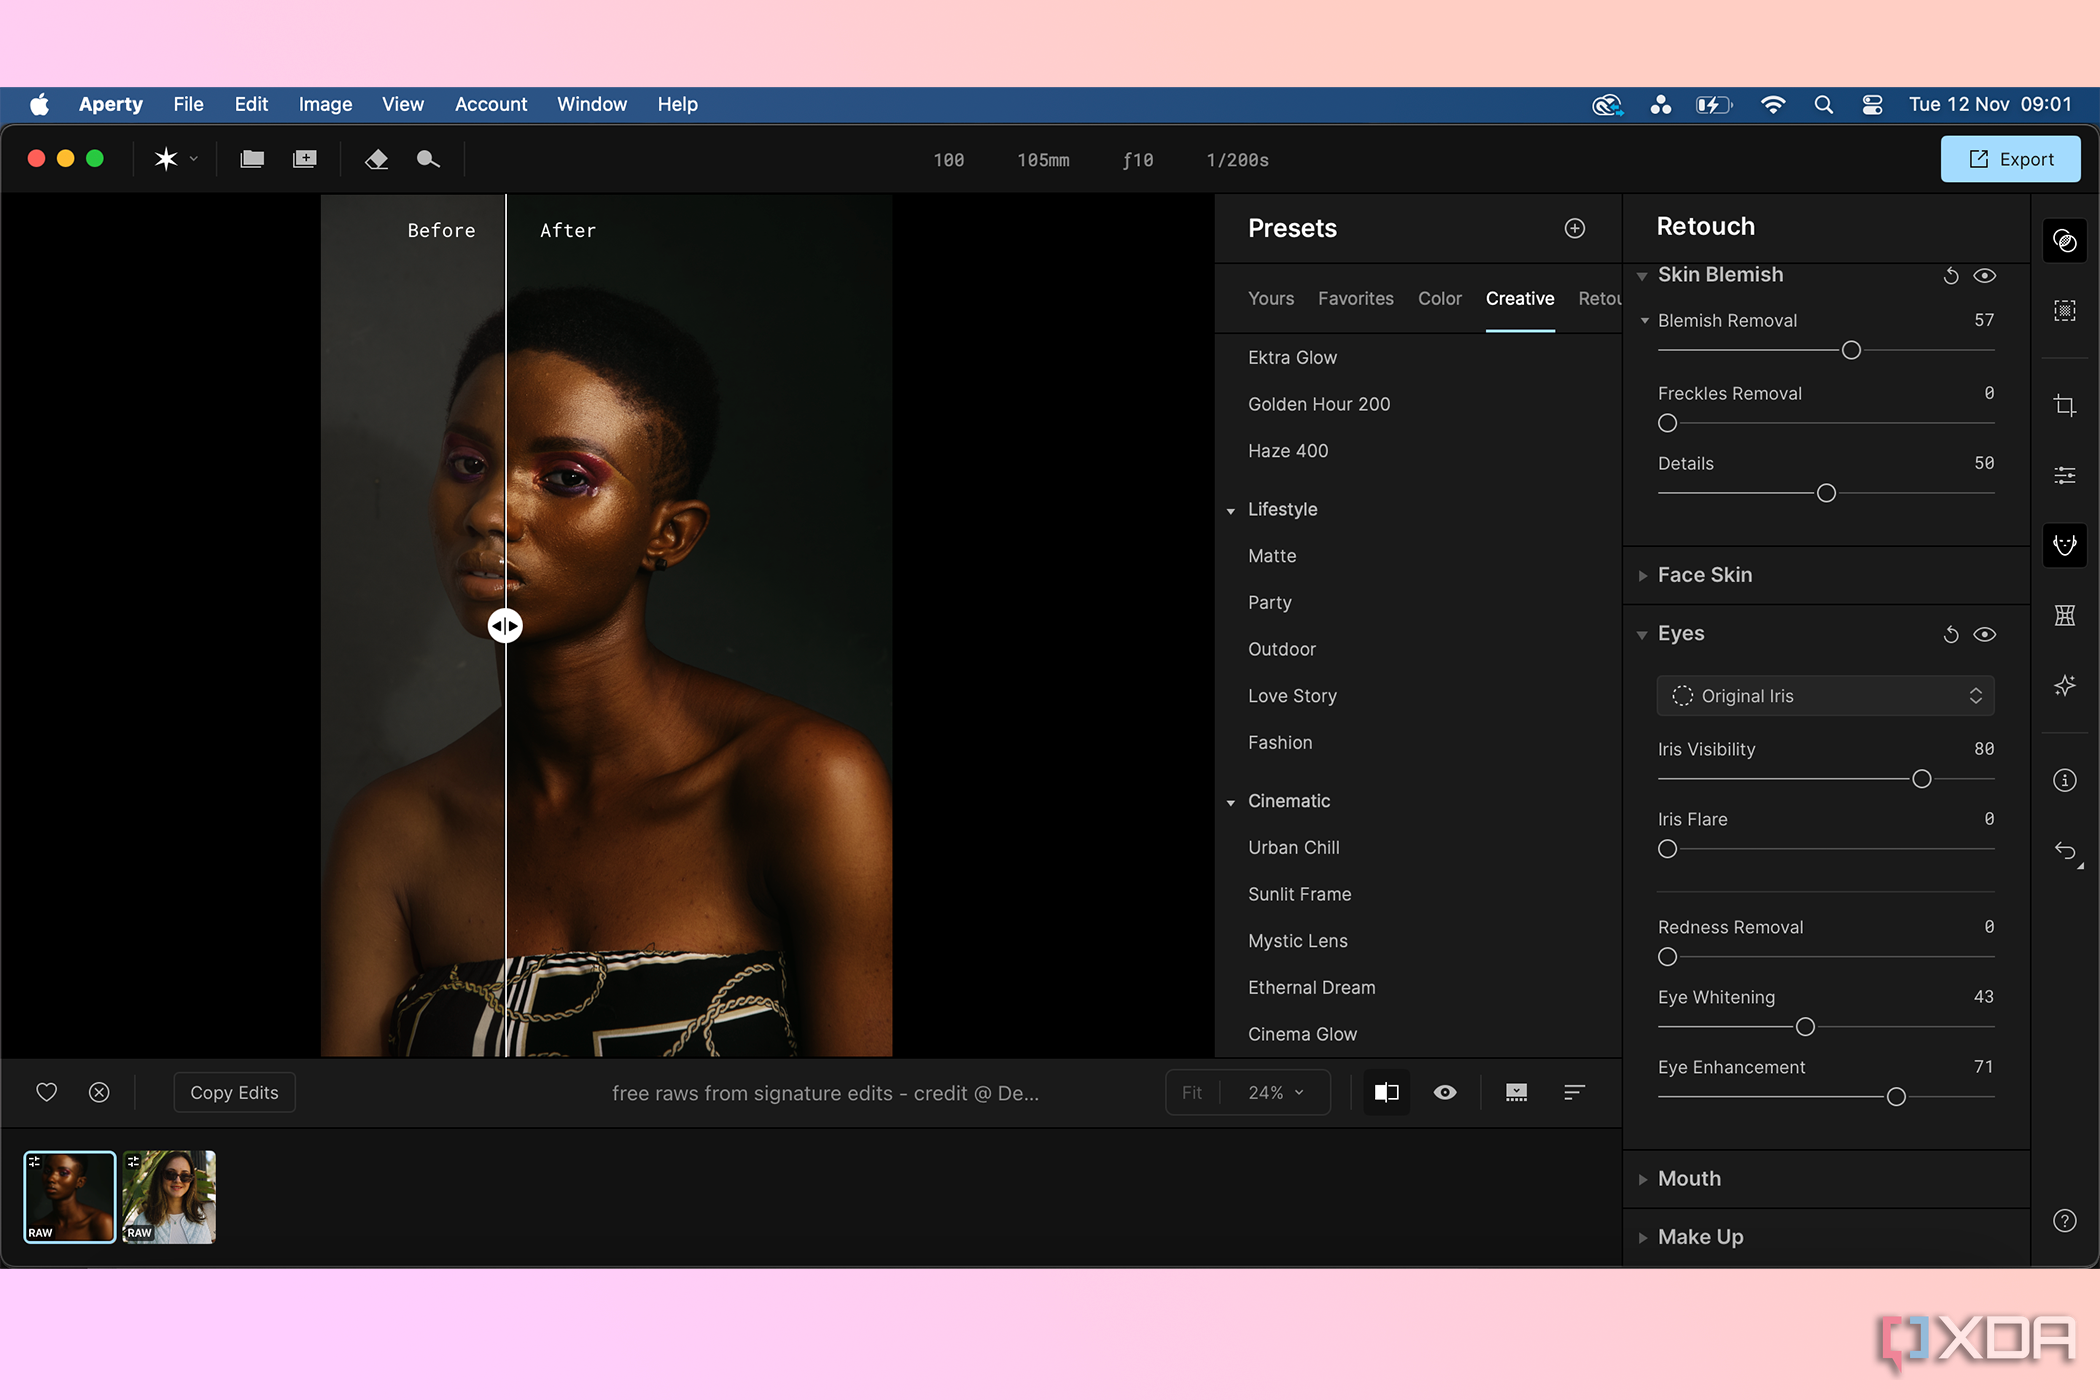Viewport: 2100px width, 1400px height.
Task: Select the Creative presets tab
Action: click(1519, 298)
